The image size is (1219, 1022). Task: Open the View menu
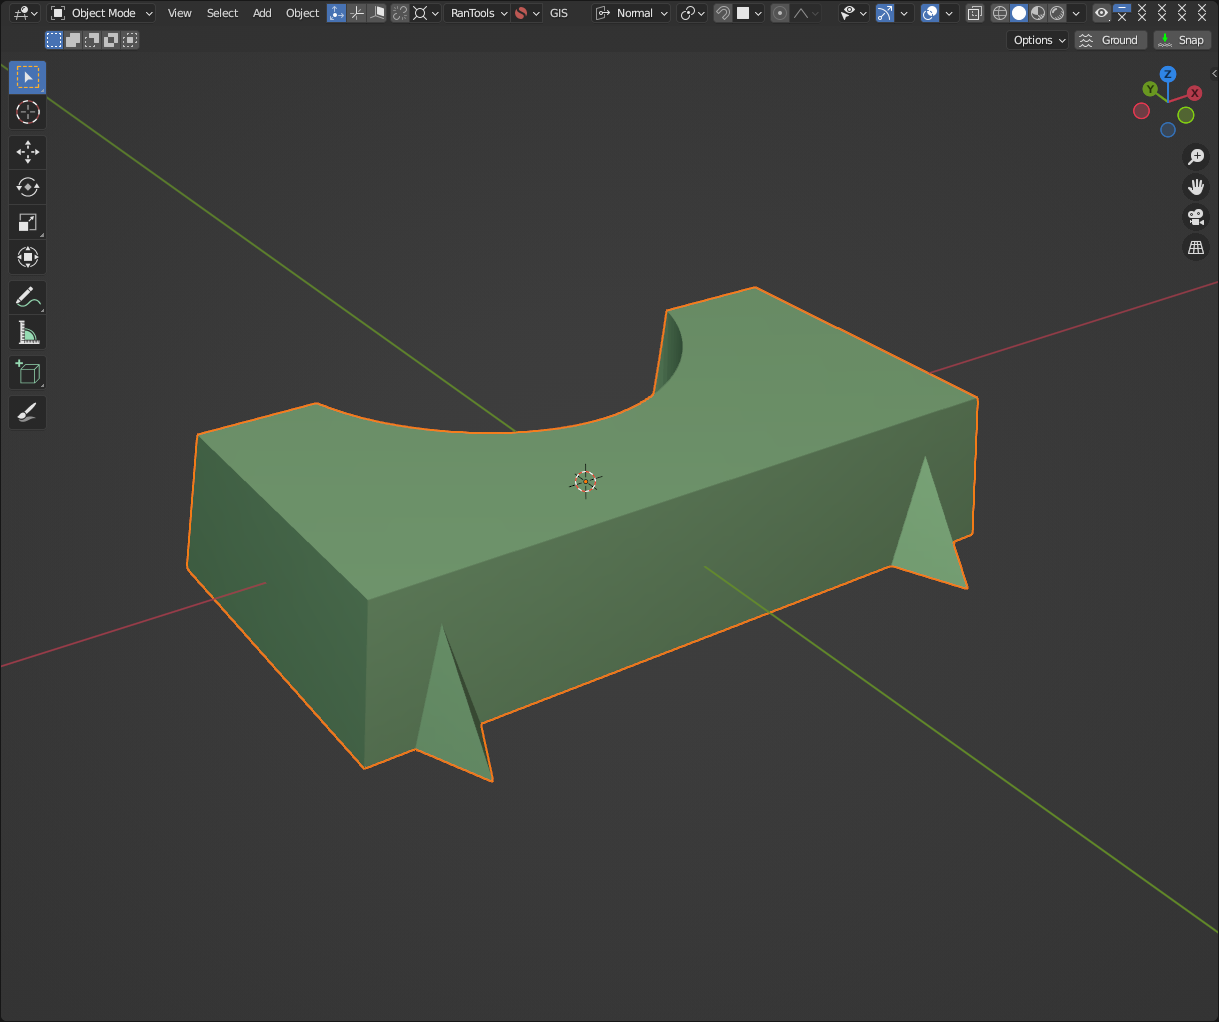(x=180, y=13)
